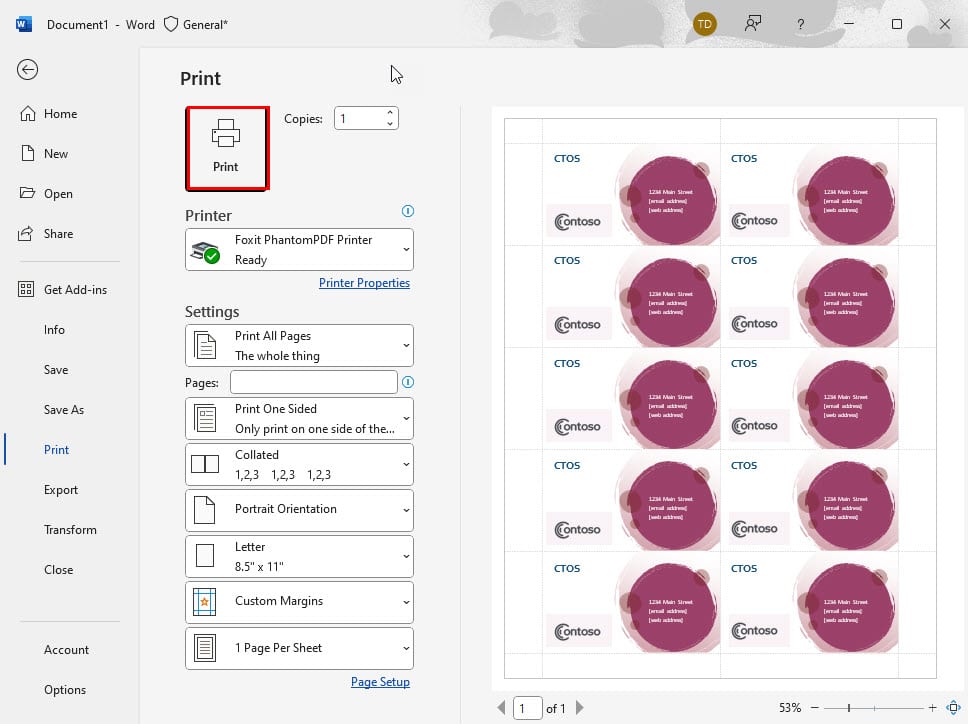Click the business card print preview page
Viewport: 968px width, 724px height.
(x=720, y=398)
